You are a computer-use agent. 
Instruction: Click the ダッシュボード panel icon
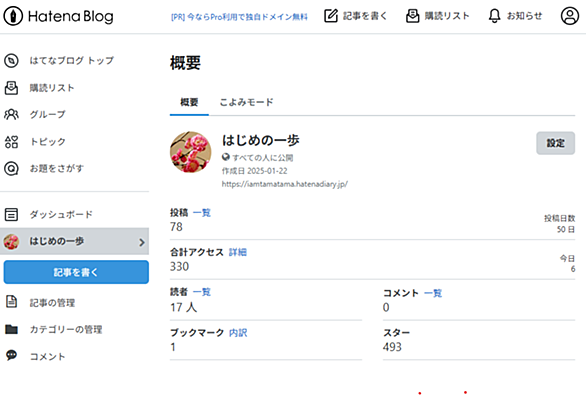point(11,215)
